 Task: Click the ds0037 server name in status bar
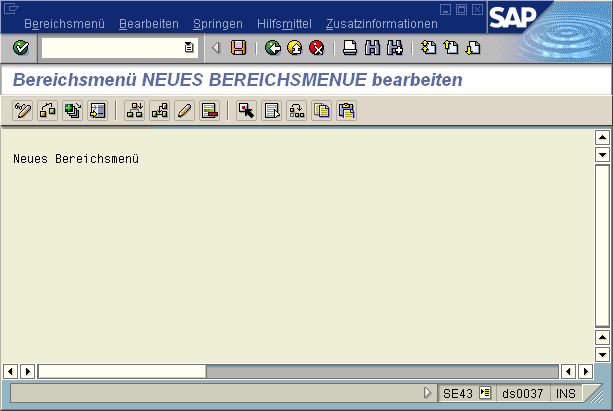tap(523, 393)
